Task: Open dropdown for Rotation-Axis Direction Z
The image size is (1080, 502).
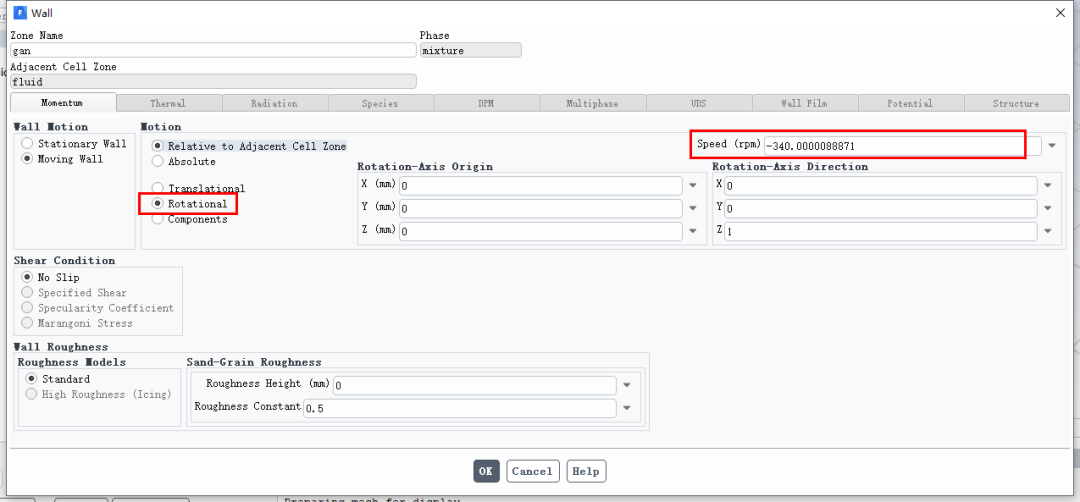Action: click(x=1048, y=231)
